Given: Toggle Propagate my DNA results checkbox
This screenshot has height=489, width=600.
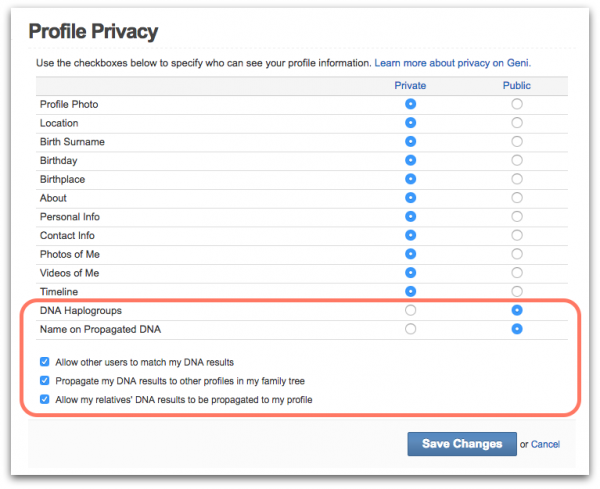Looking at the screenshot, I should 44,380.
